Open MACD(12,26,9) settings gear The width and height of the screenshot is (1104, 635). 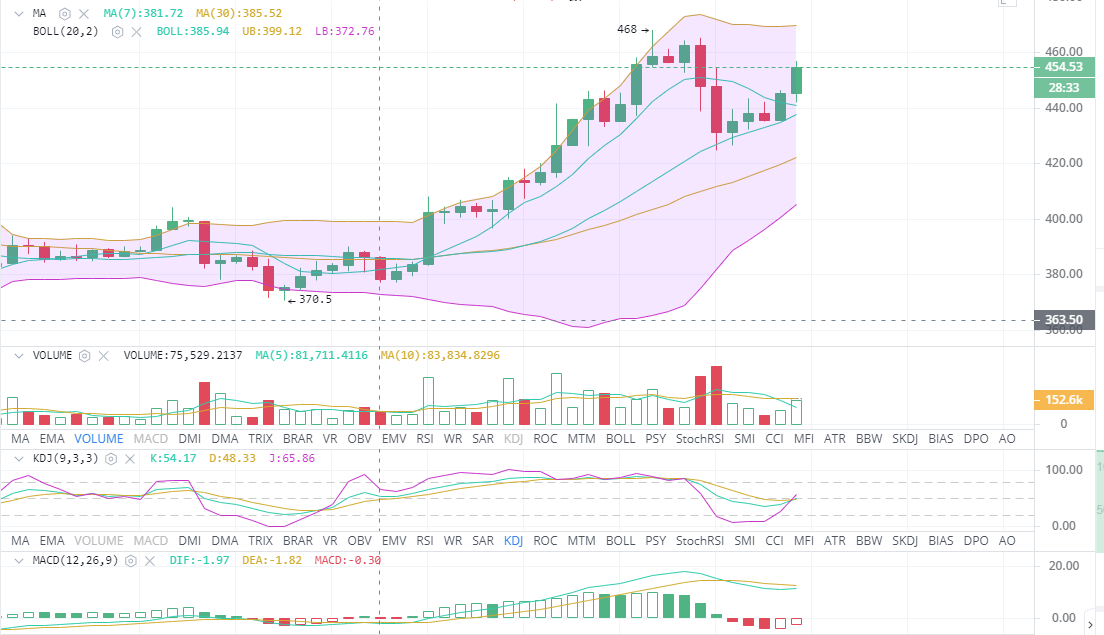click(130, 560)
